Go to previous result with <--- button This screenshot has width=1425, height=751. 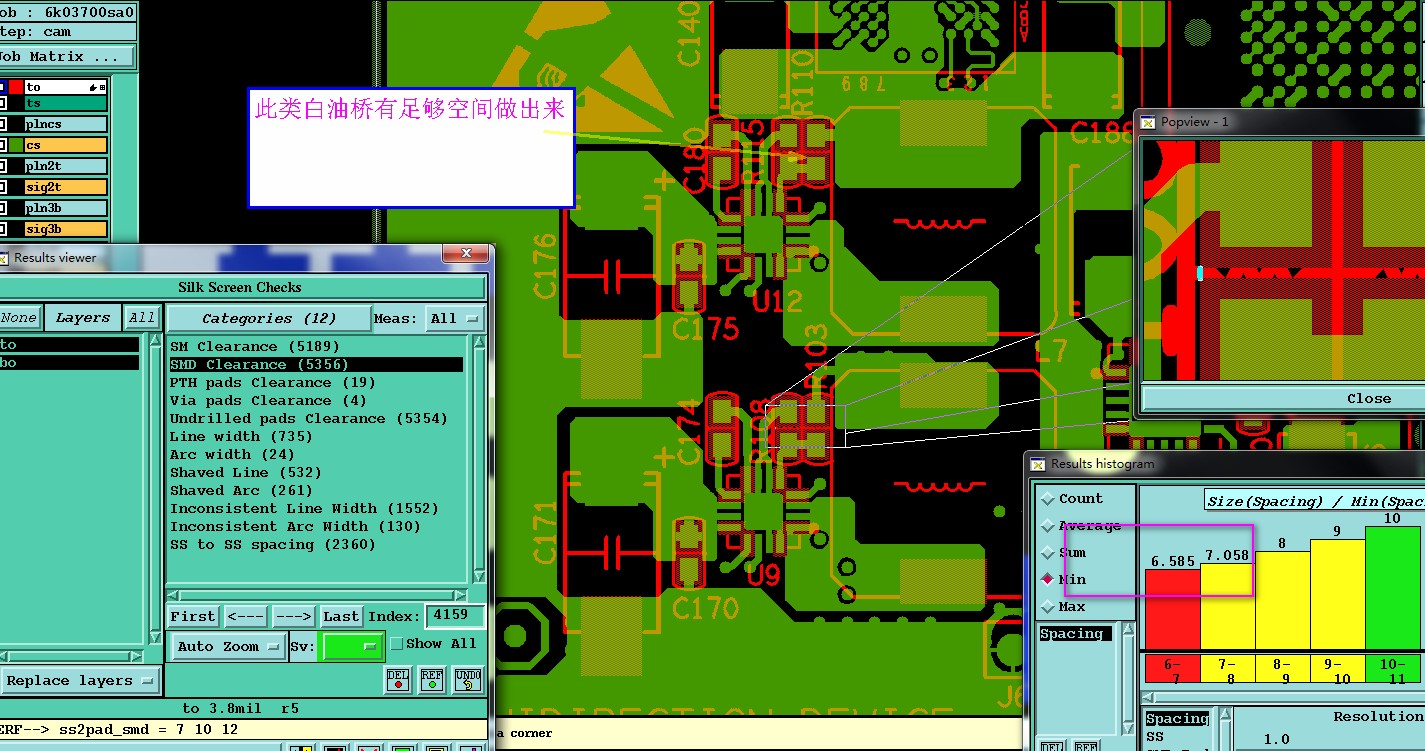245,617
